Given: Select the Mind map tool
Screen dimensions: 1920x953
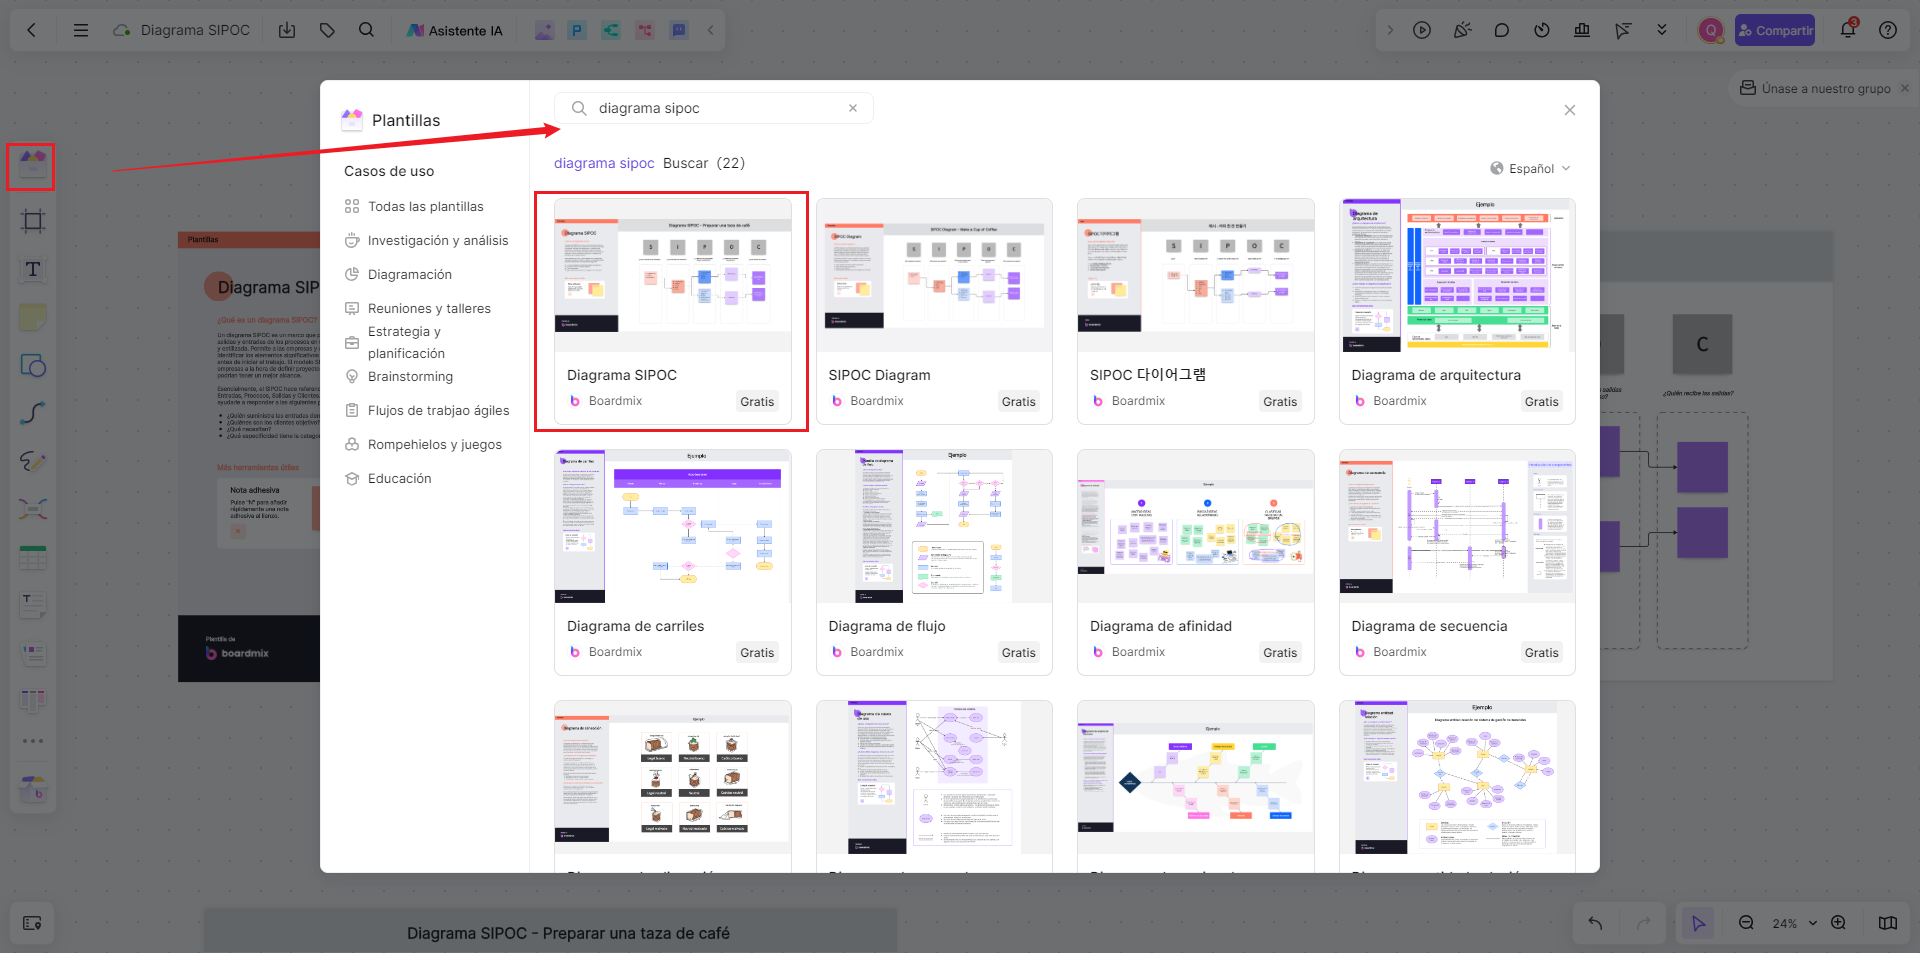Looking at the screenshot, I should [x=32, y=509].
